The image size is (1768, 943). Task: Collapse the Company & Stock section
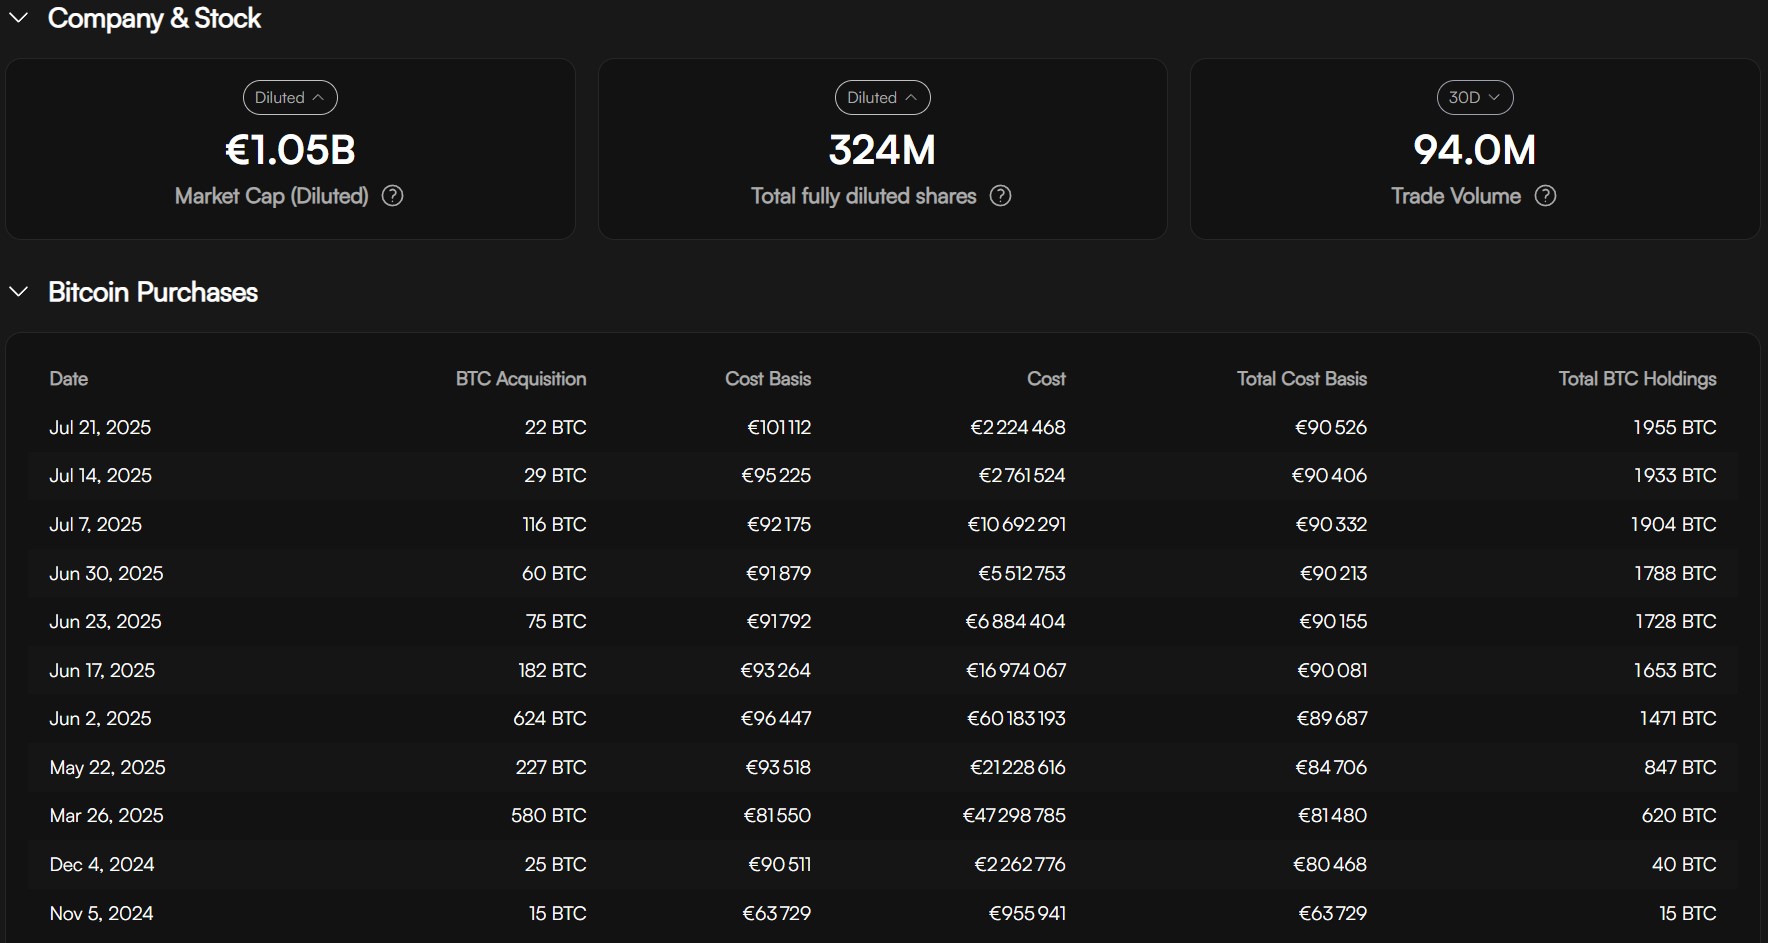(19, 18)
